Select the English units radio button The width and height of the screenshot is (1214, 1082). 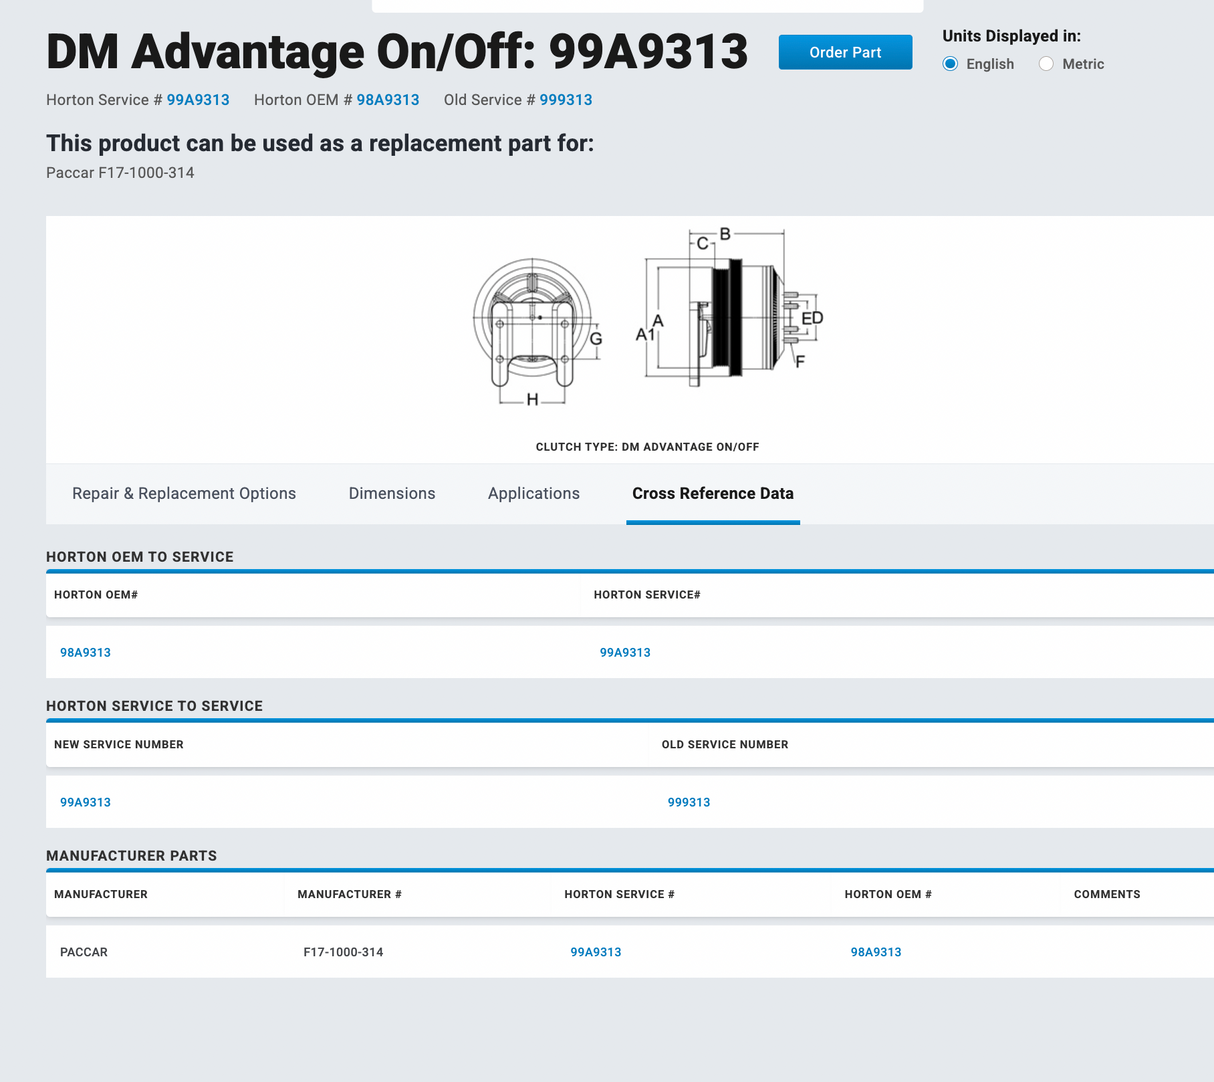[950, 64]
